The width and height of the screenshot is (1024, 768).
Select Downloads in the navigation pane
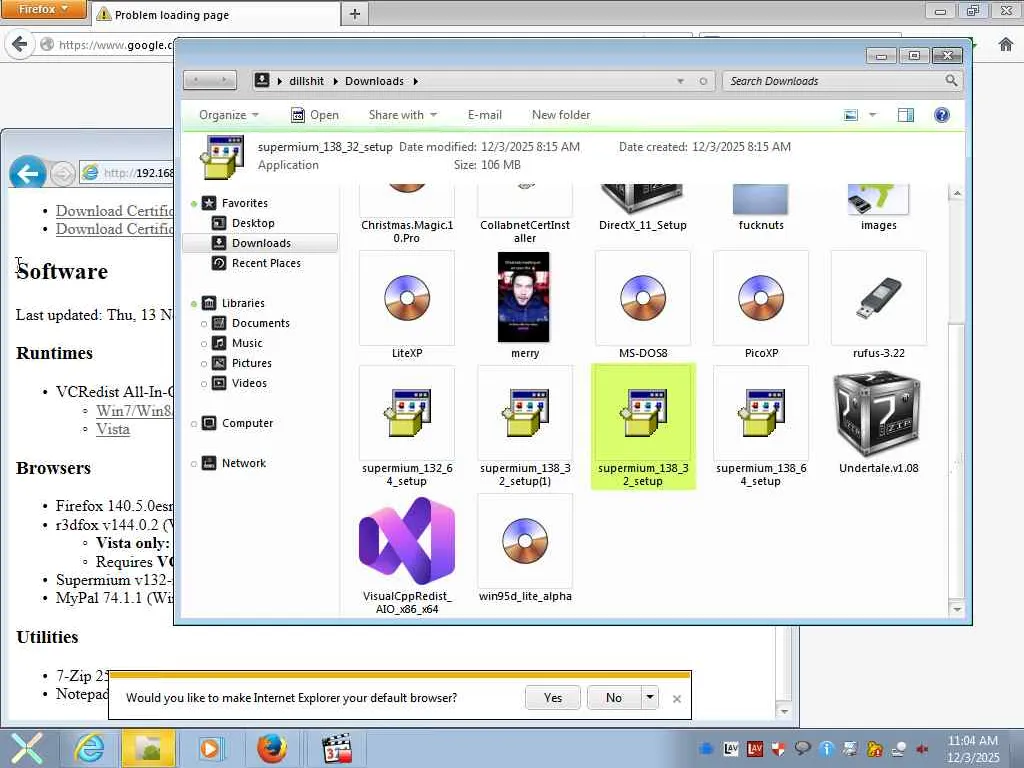(x=261, y=243)
